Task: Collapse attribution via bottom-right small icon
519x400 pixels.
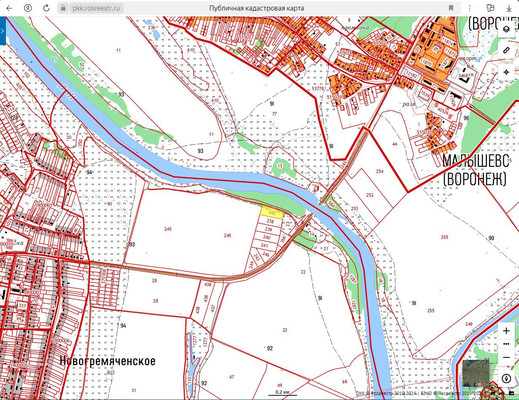Action: click(x=511, y=393)
